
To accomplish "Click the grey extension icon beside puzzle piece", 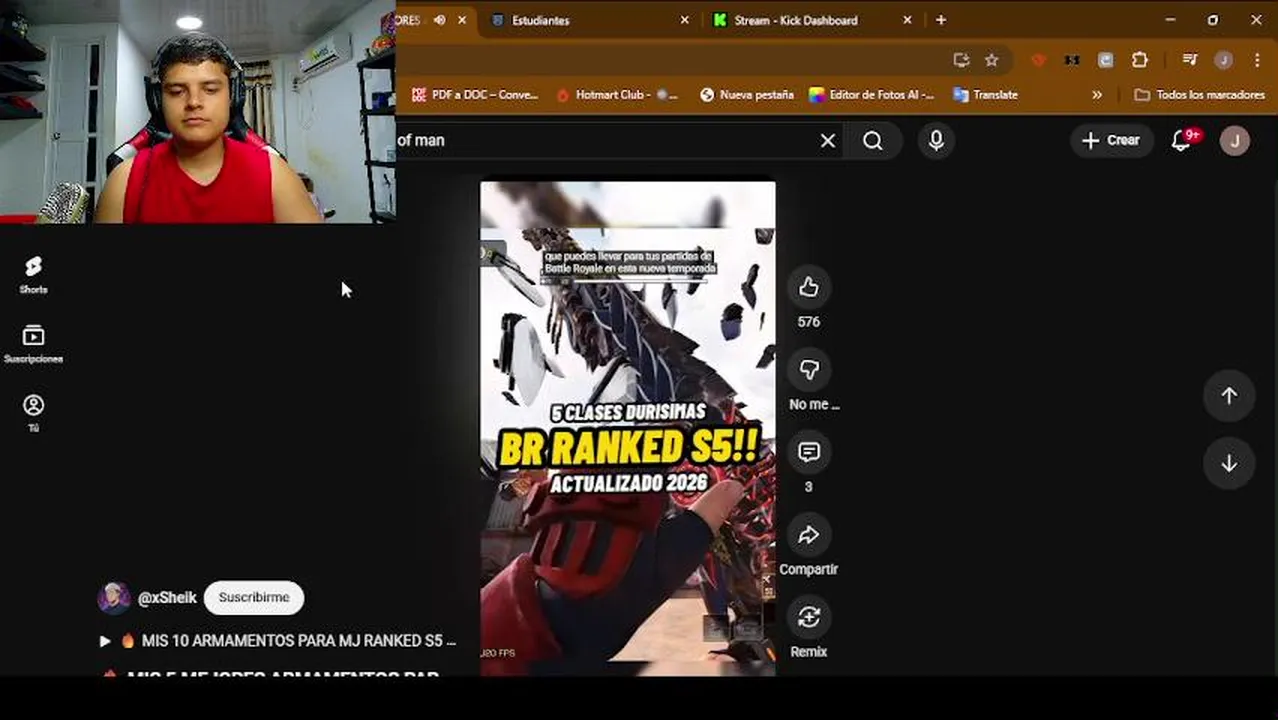I will click(x=1105, y=60).
